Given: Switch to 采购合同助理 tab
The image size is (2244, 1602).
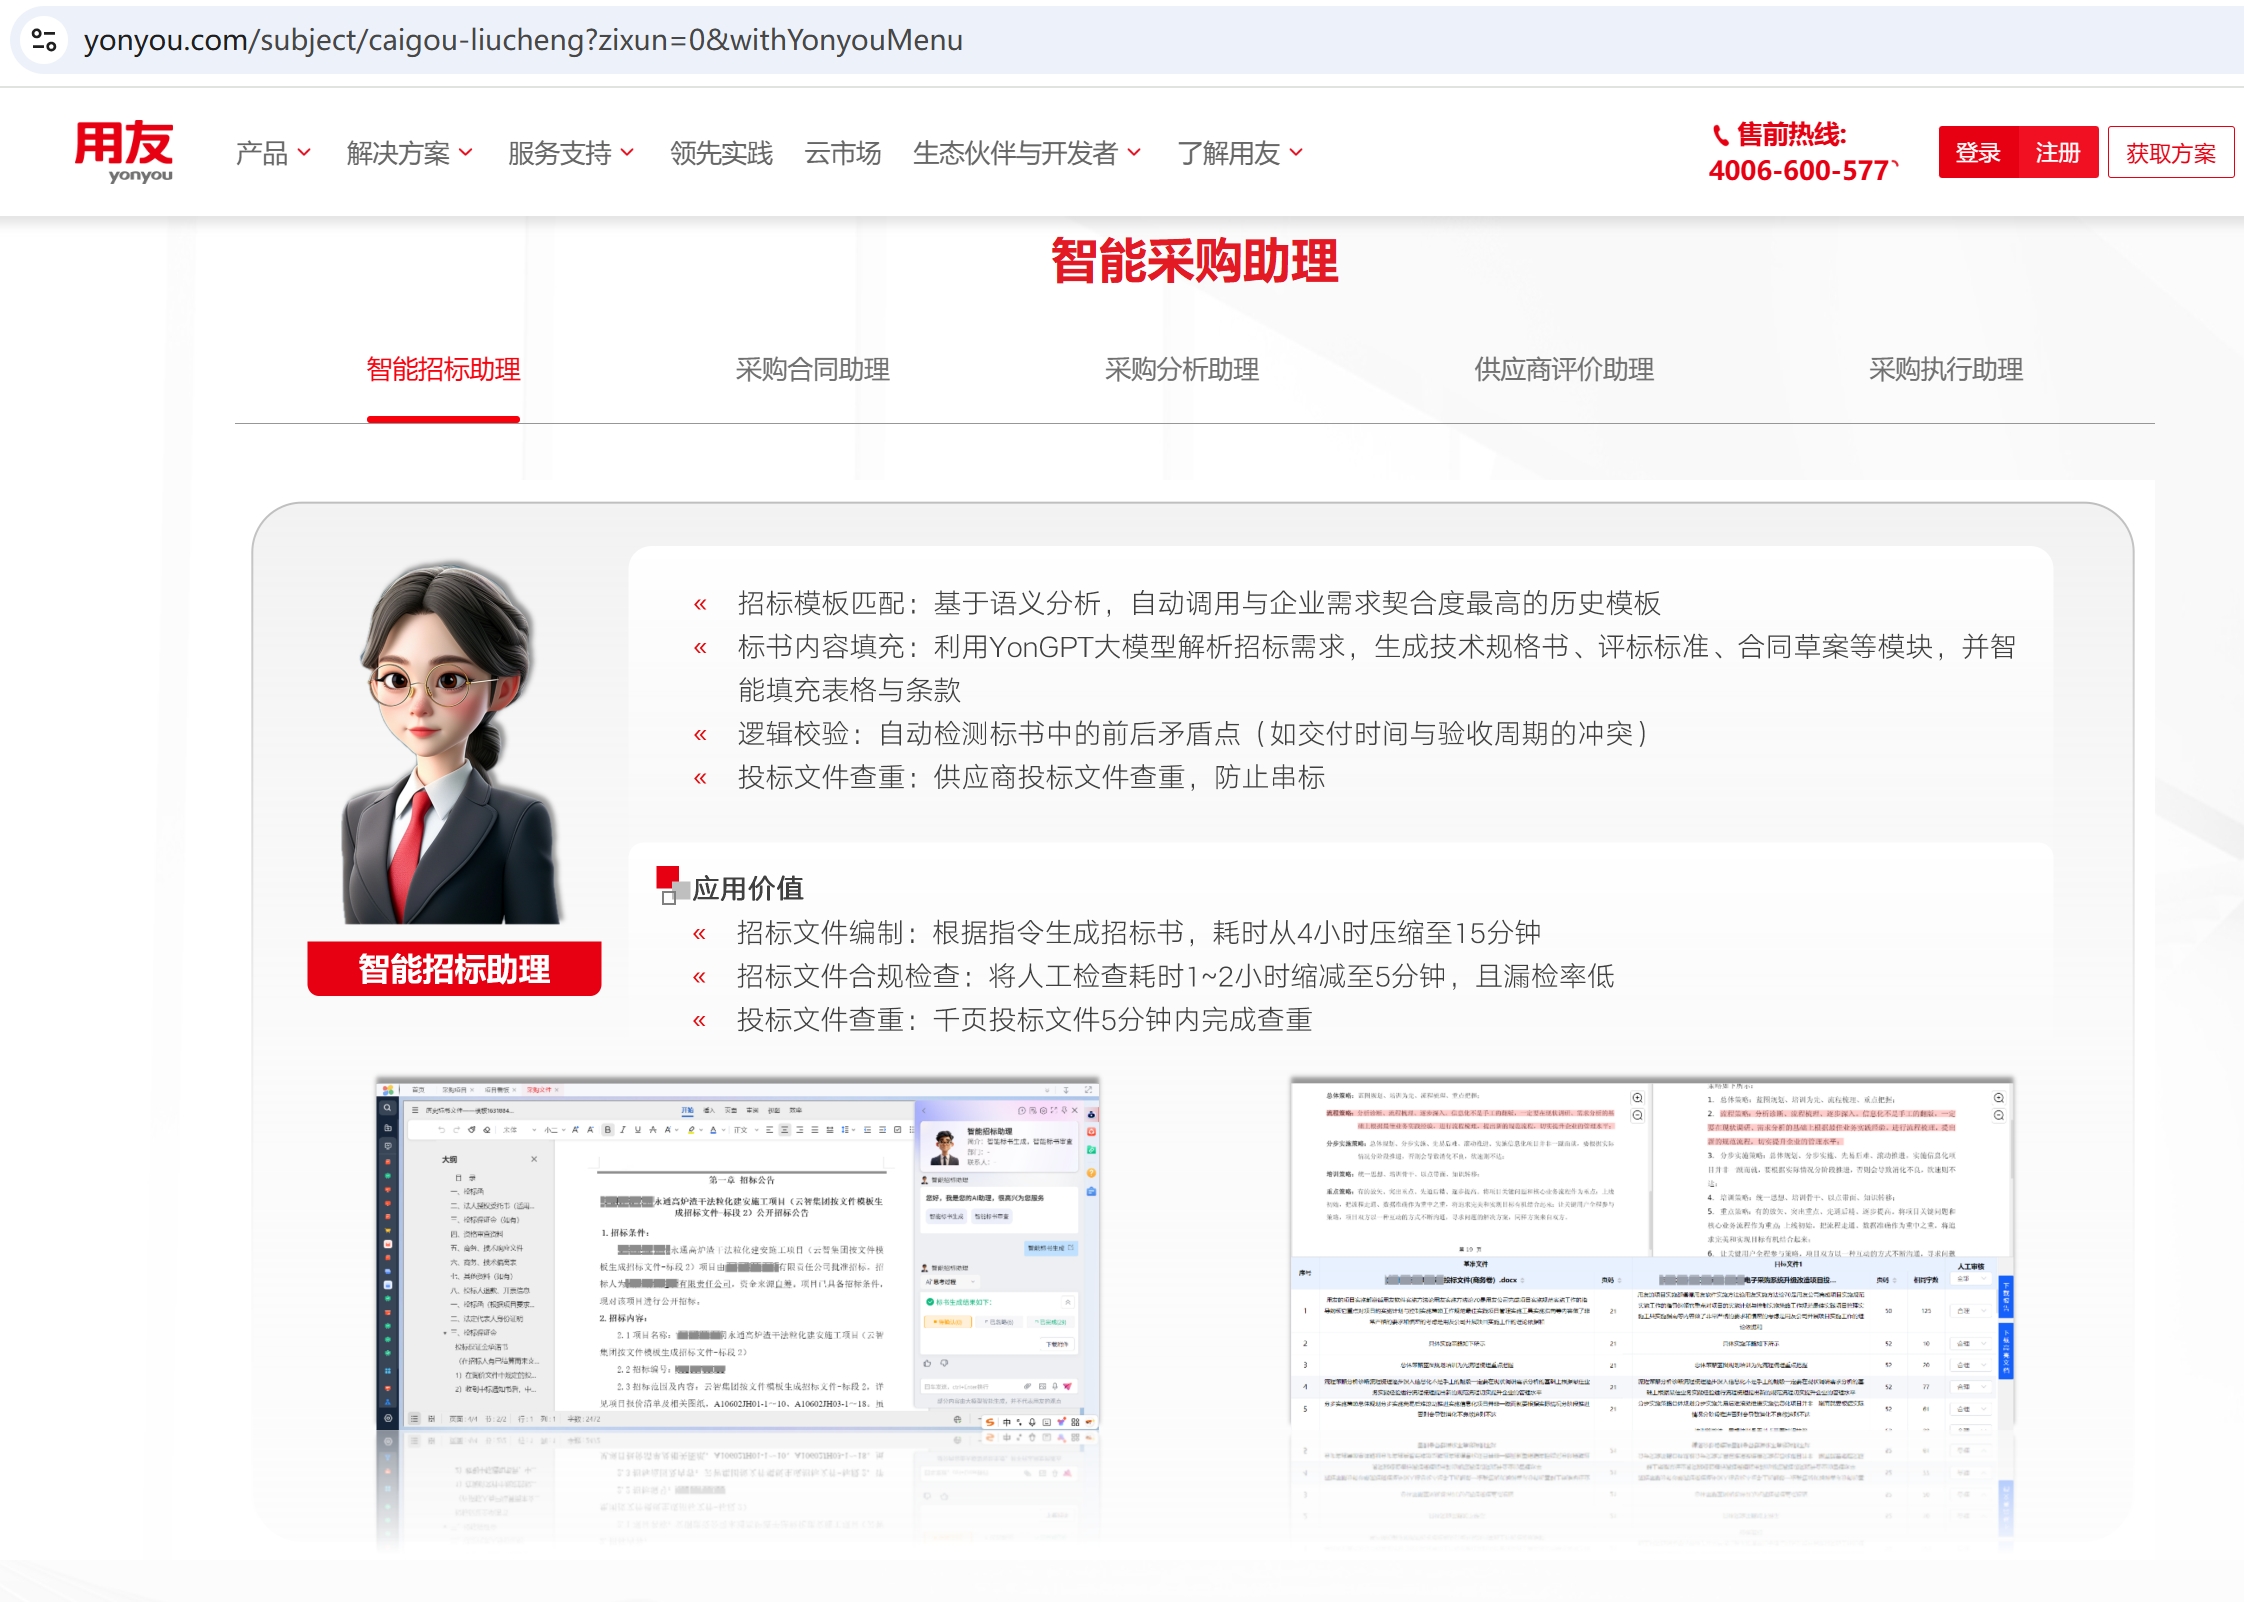Looking at the screenshot, I should (x=812, y=370).
